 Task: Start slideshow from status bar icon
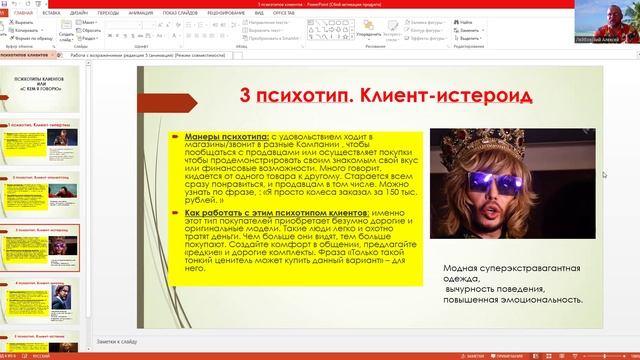tap(575, 356)
